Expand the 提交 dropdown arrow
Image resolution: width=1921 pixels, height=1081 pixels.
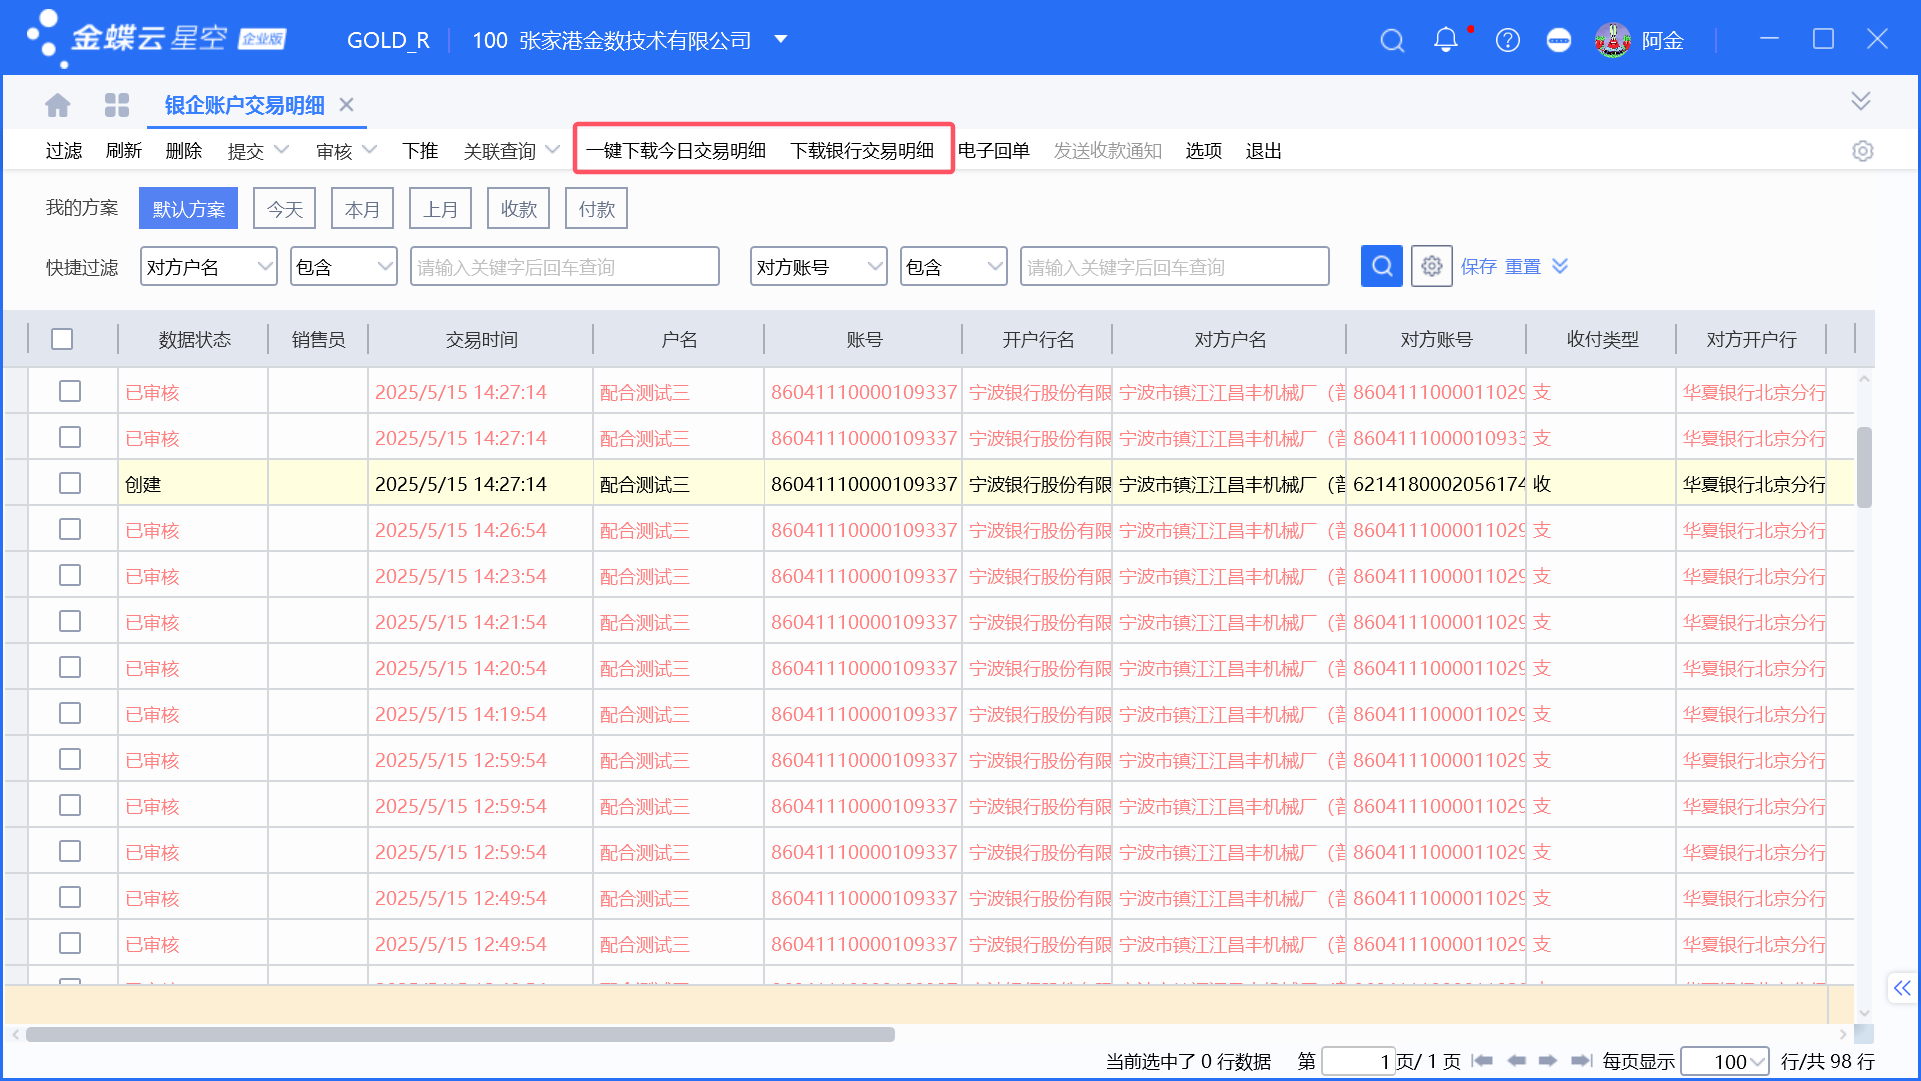pyautogui.click(x=281, y=150)
